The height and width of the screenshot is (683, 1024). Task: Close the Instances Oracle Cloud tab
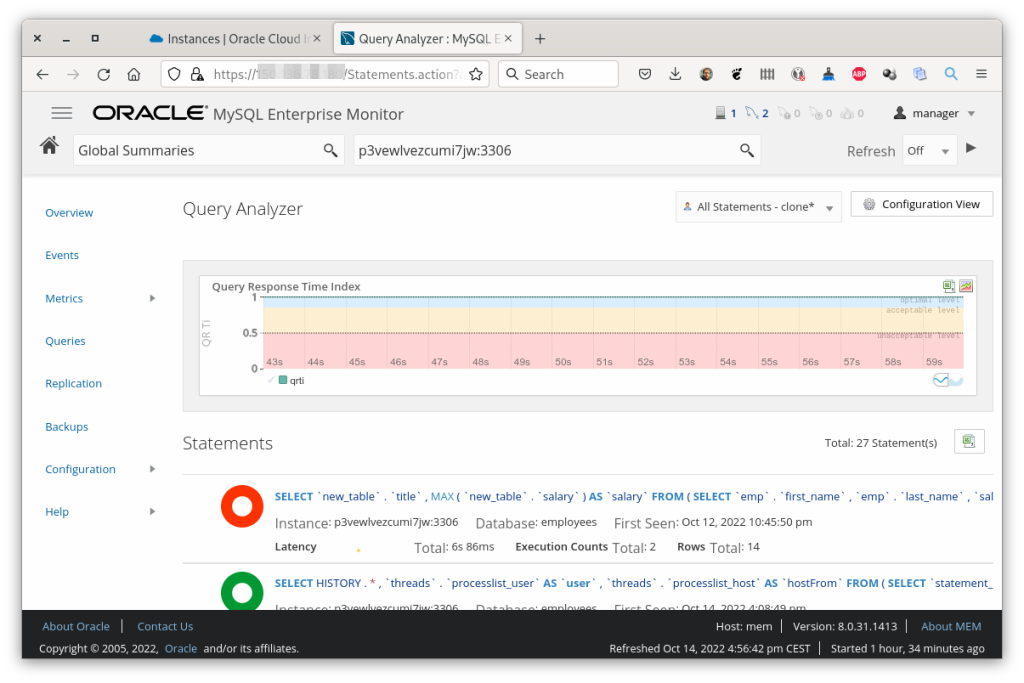coord(317,39)
